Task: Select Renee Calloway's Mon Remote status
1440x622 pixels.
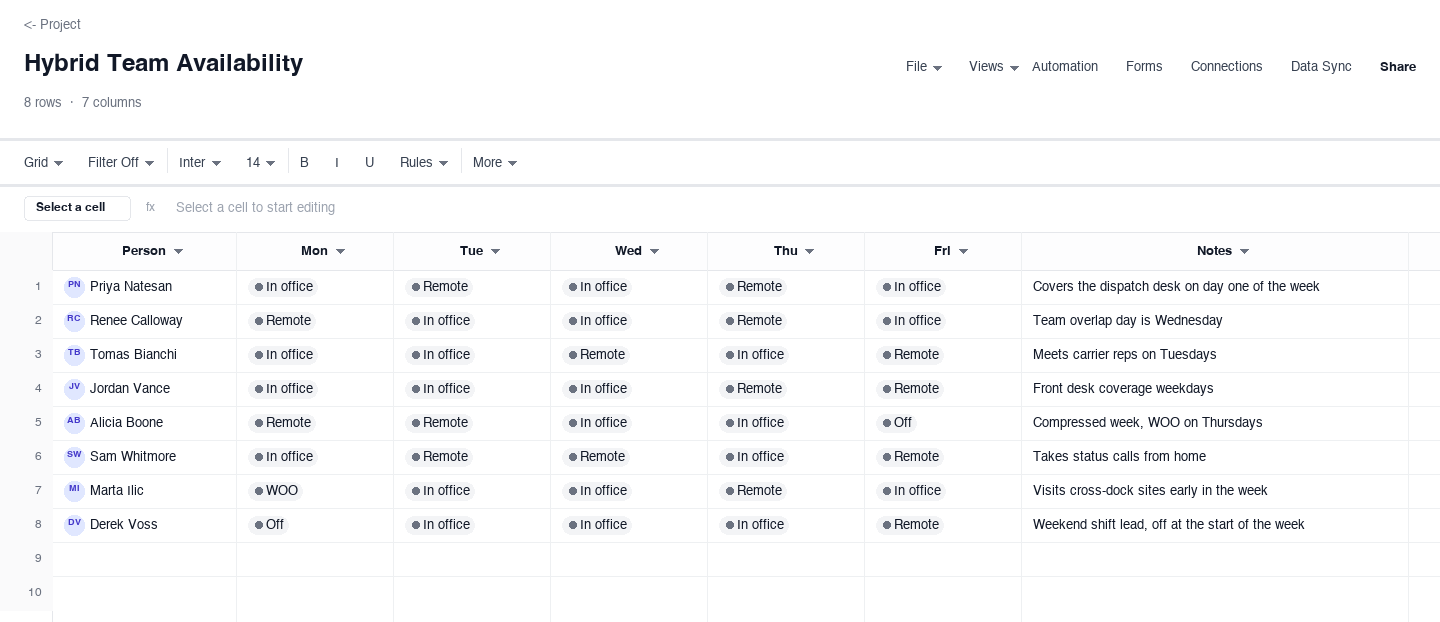Action: pyautogui.click(x=281, y=321)
